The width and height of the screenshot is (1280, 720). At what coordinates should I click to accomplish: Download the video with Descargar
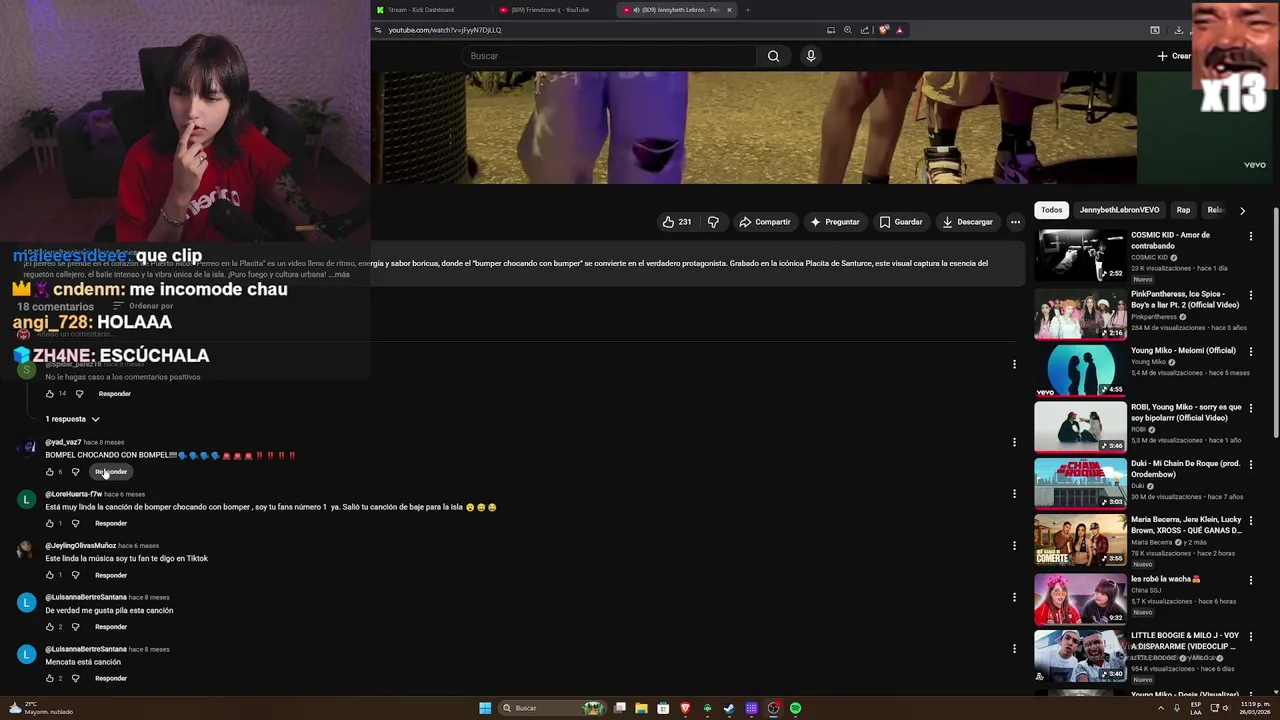click(x=967, y=222)
